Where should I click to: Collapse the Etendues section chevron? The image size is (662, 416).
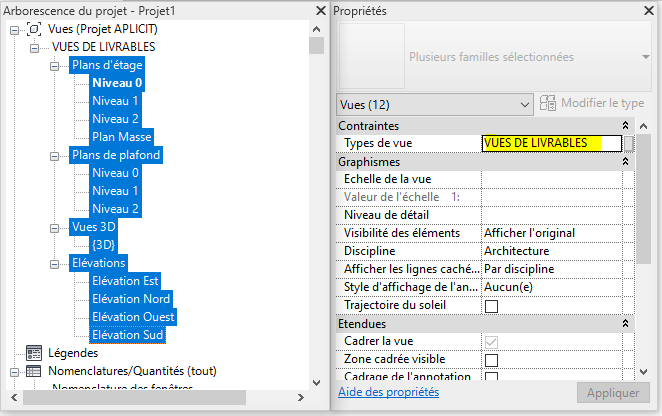pos(626,324)
